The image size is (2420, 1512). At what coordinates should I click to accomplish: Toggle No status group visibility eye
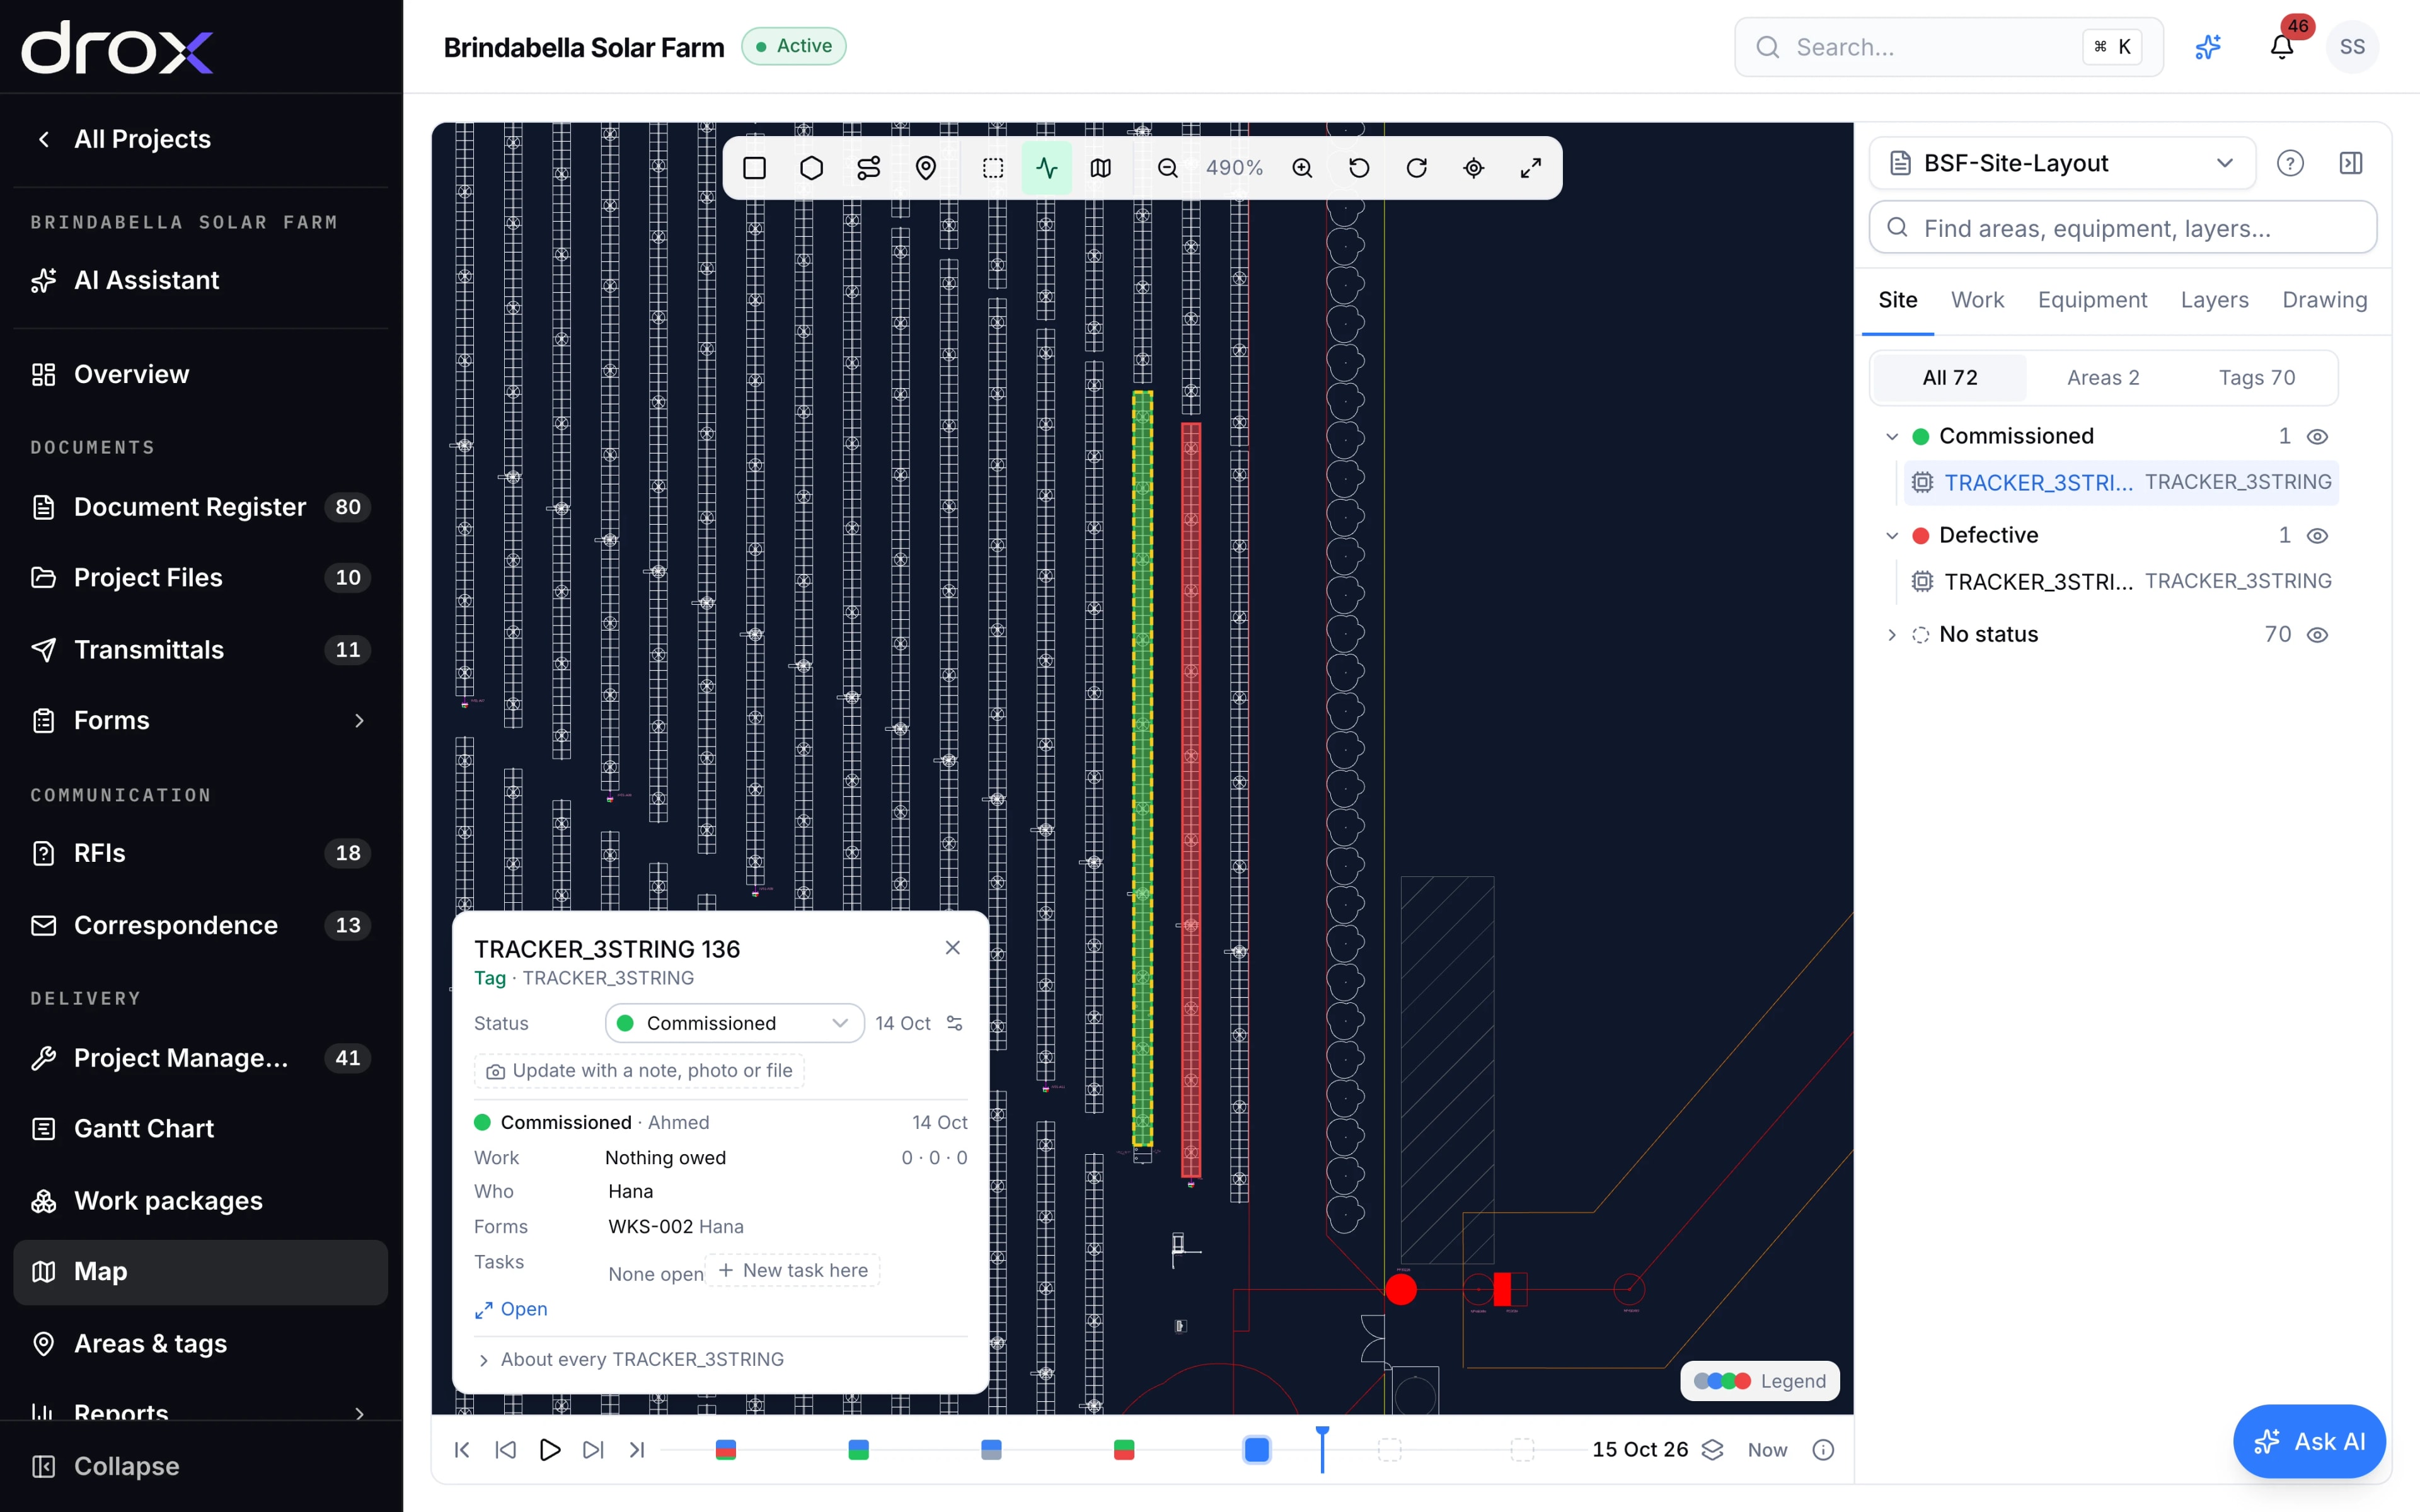(x=2317, y=635)
